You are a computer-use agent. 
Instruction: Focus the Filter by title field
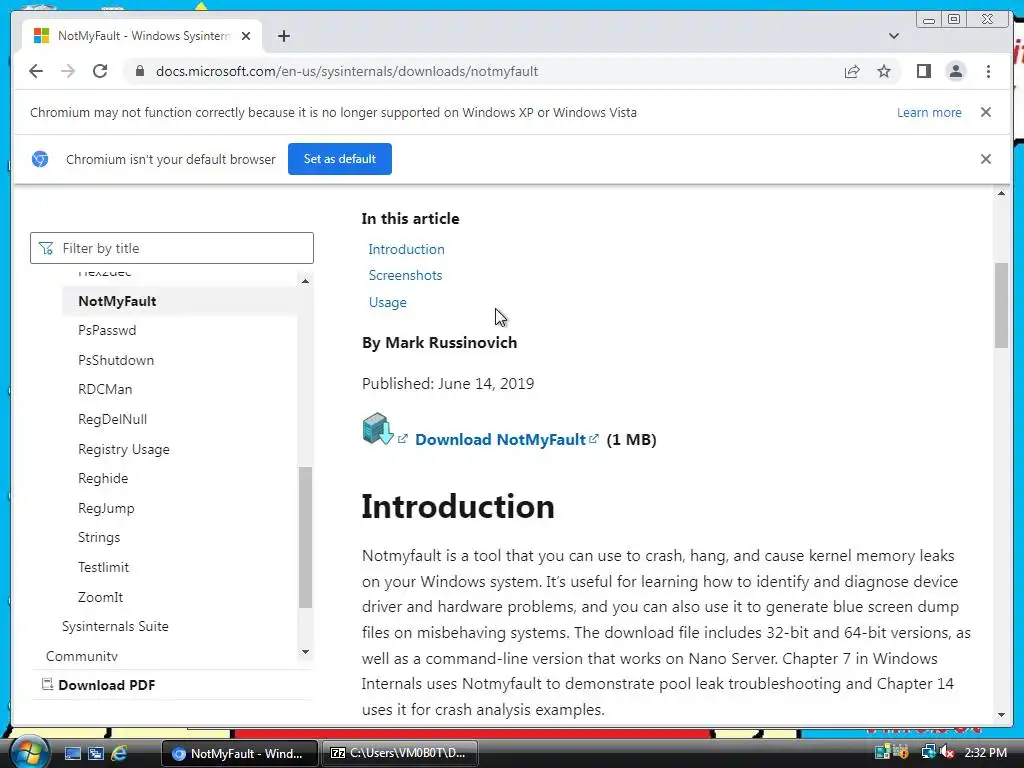pyautogui.click(x=172, y=248)
